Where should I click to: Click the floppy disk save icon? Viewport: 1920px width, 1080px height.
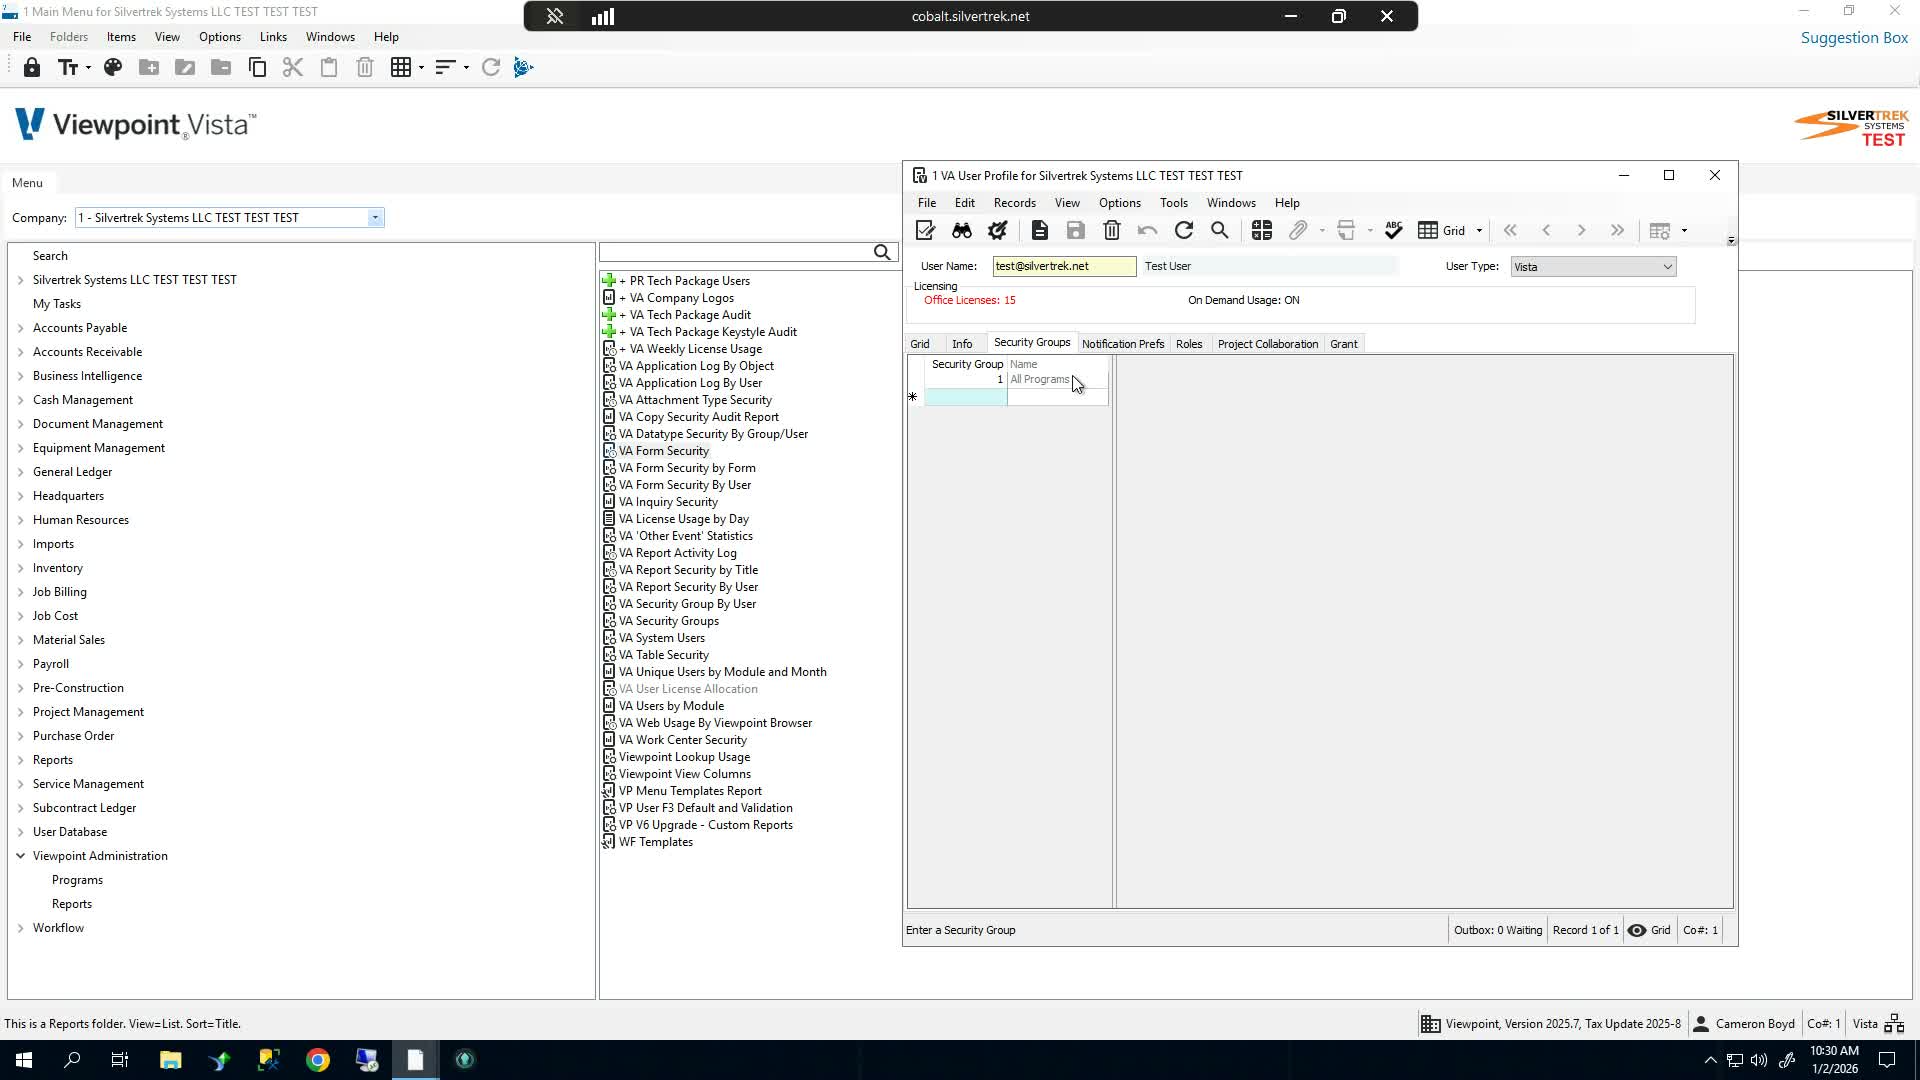(1076, 231)
